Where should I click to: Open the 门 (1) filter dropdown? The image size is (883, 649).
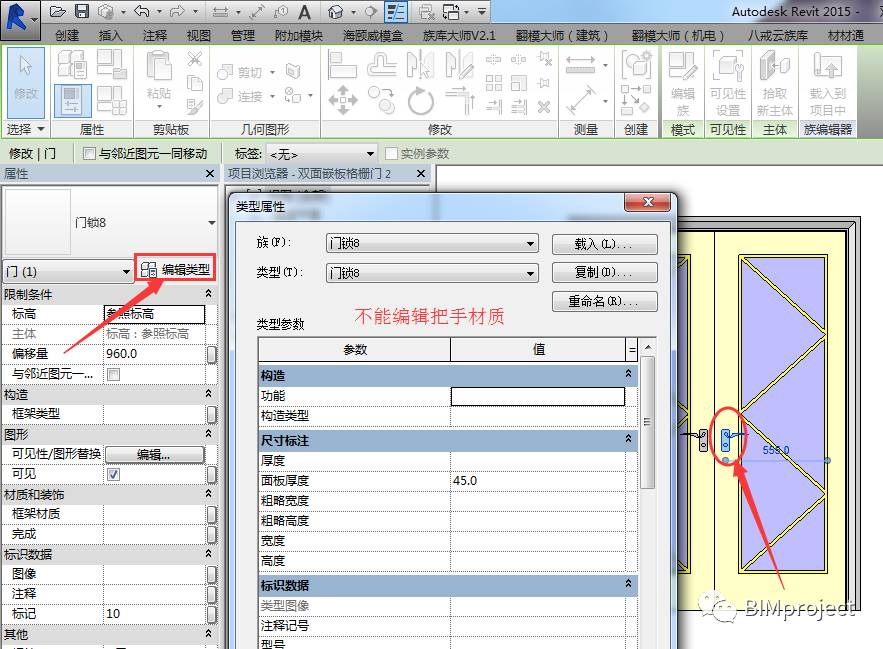[x=68, y=272]
